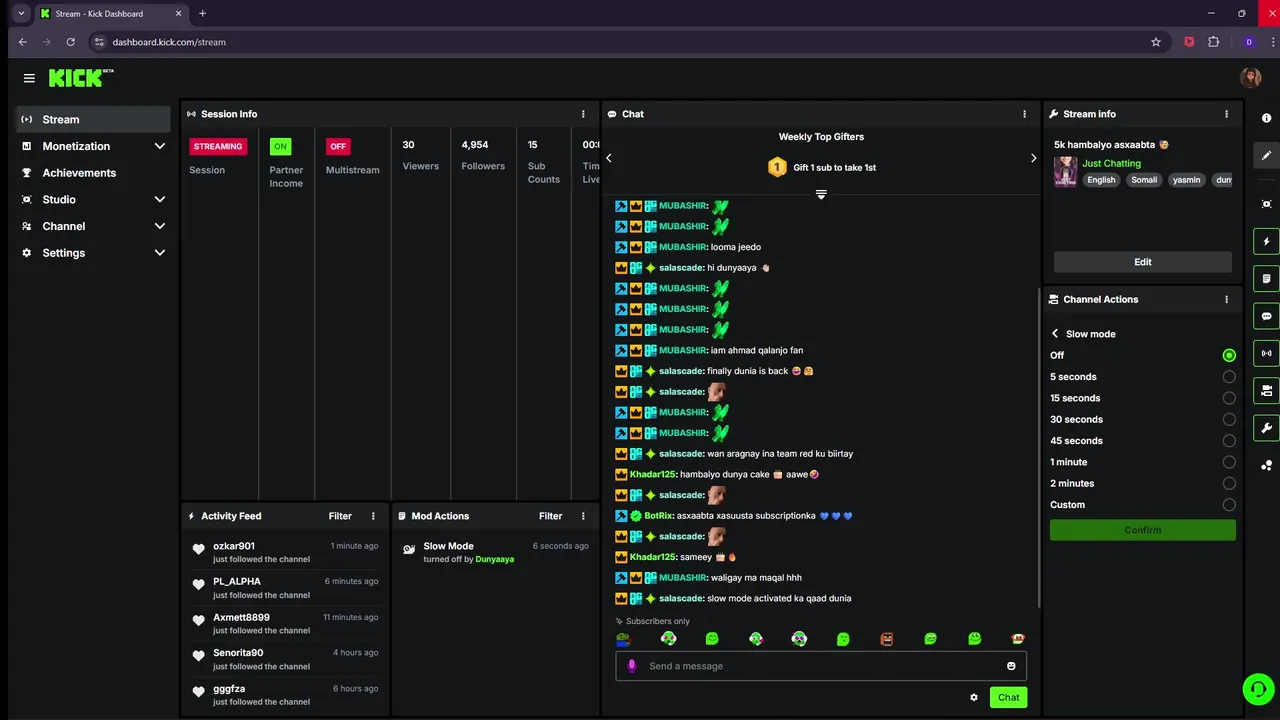
Task: Show next Weekly Top Gifters slide
Action: 1033,158
